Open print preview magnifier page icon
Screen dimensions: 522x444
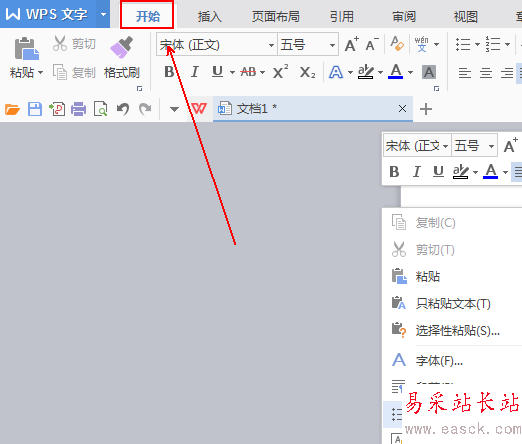pyautogui.click(x=100, y=109)
